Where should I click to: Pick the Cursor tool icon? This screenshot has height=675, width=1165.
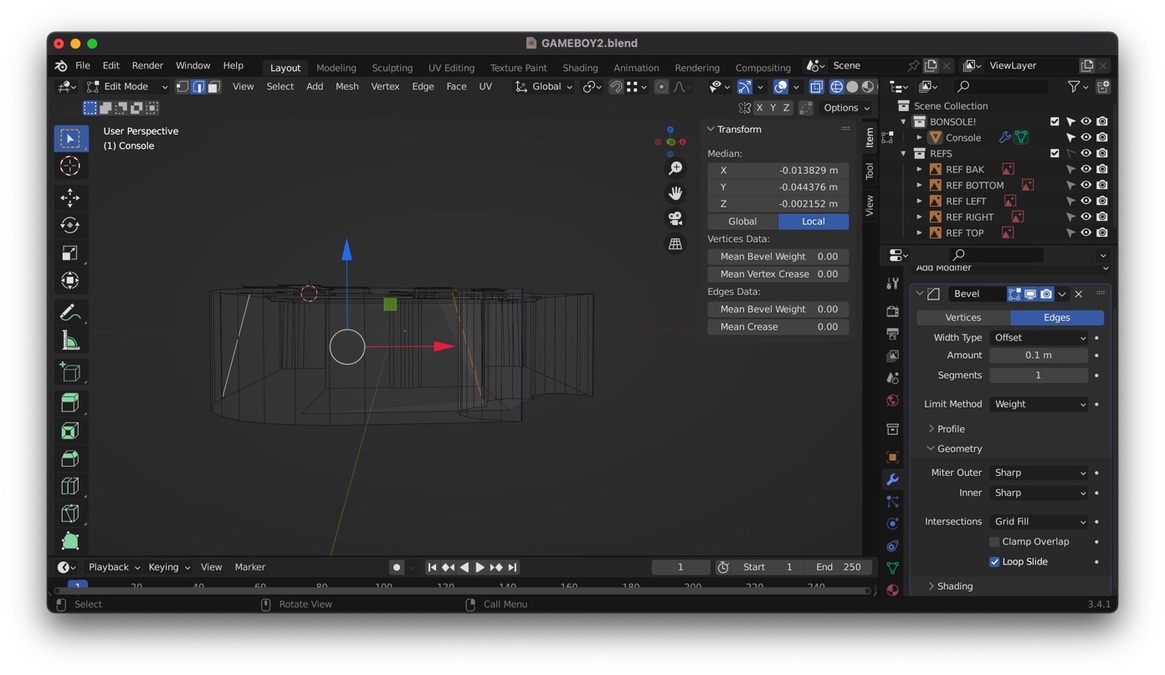[70, 166]
